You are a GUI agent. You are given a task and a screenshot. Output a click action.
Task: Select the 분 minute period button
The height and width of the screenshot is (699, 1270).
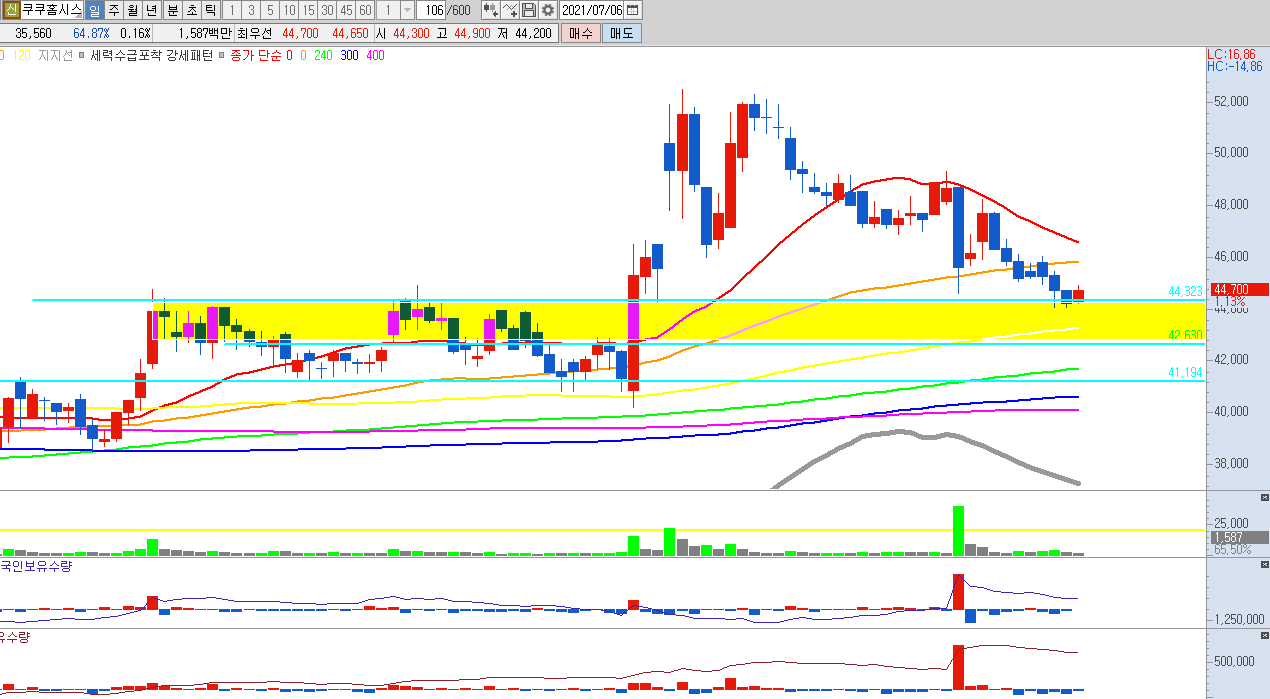click(x=172, y=10)
